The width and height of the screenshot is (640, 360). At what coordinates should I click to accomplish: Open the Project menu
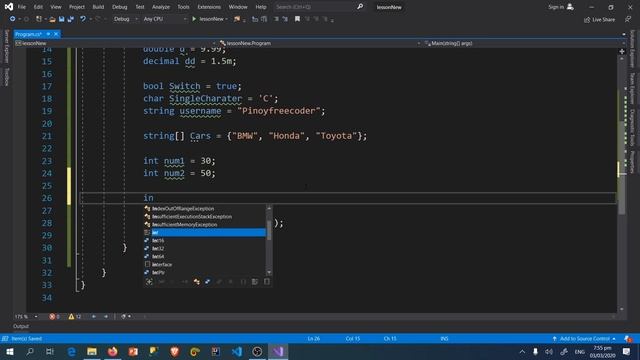(x=77, y=7)
